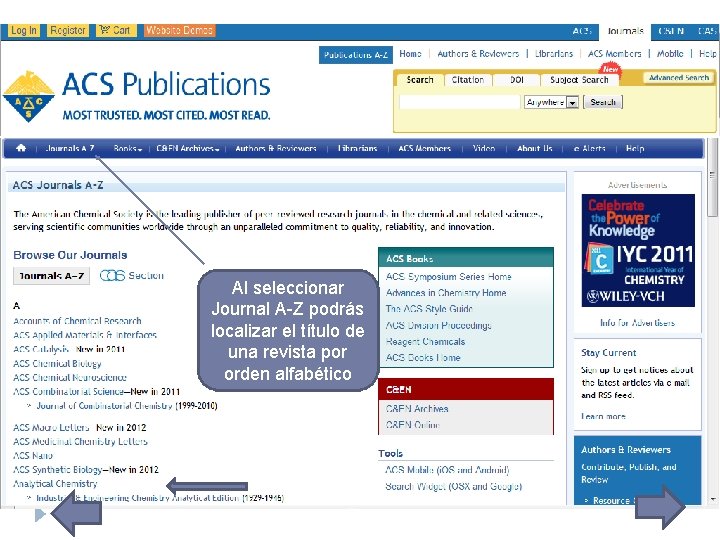Viewport: 720px width, 540px height.
Task: Expand the C&EN Archives dropdown menu
Action: 187,148
